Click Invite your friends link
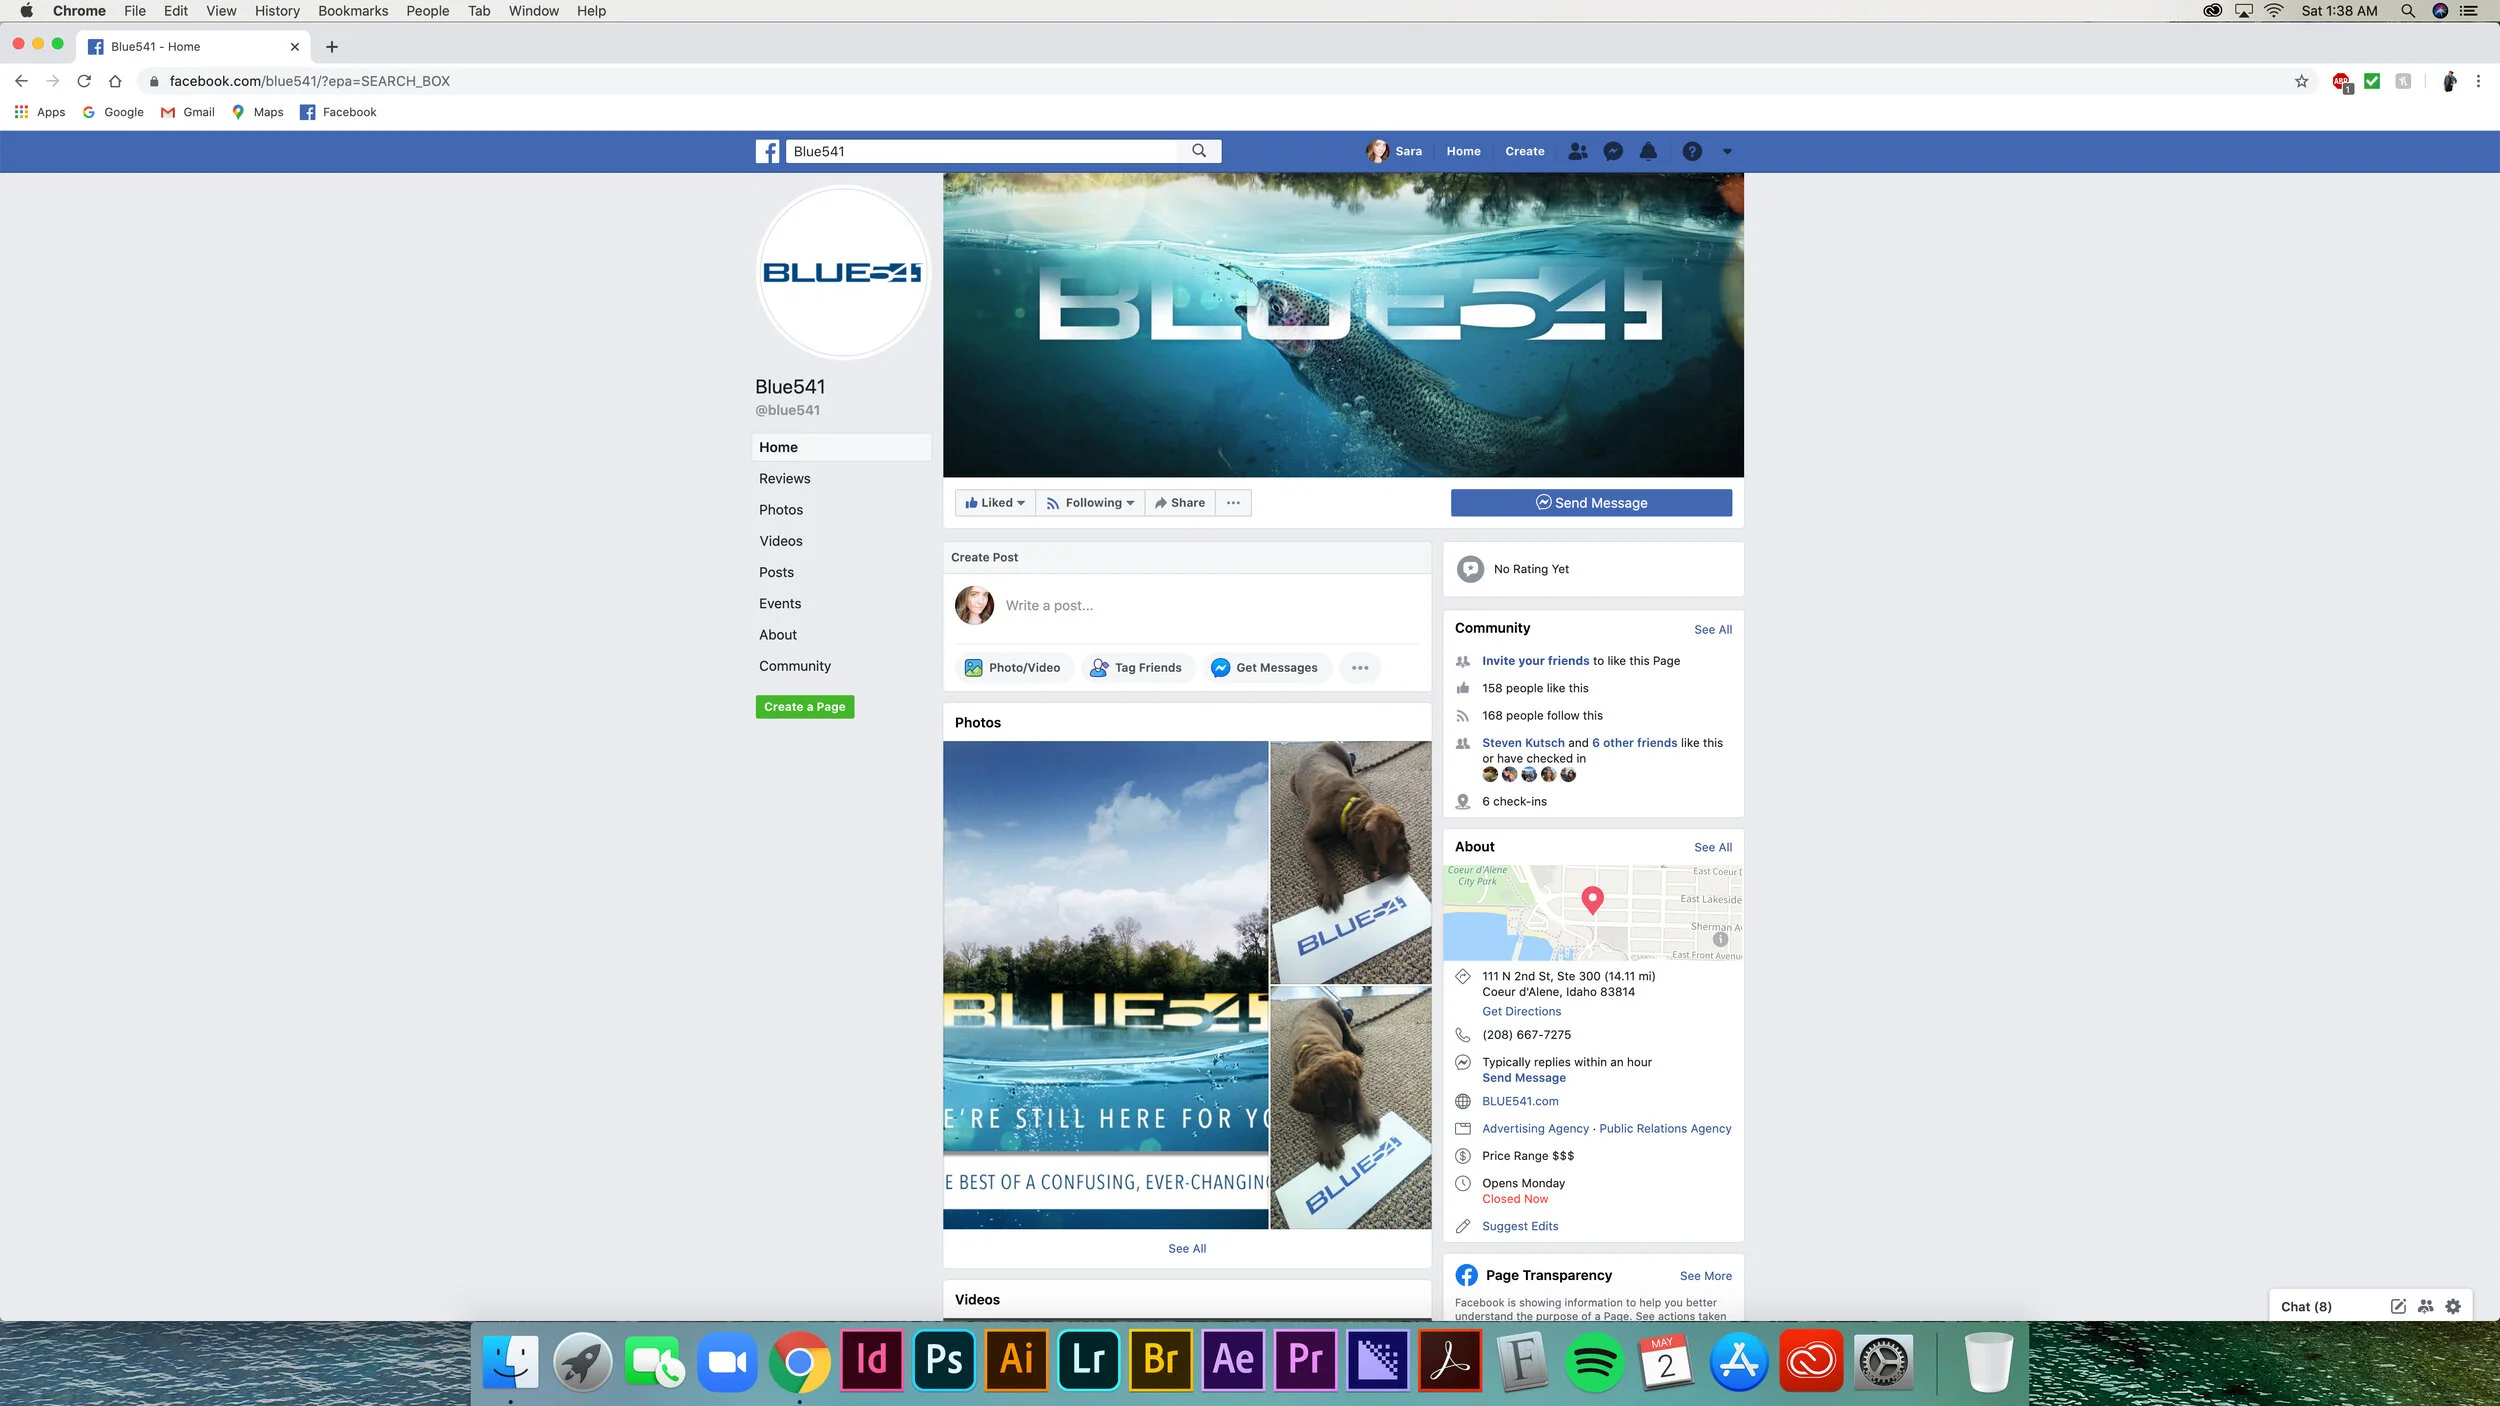The height and width of the screenshot is (1406, 2500). (x=1535, y=661)
